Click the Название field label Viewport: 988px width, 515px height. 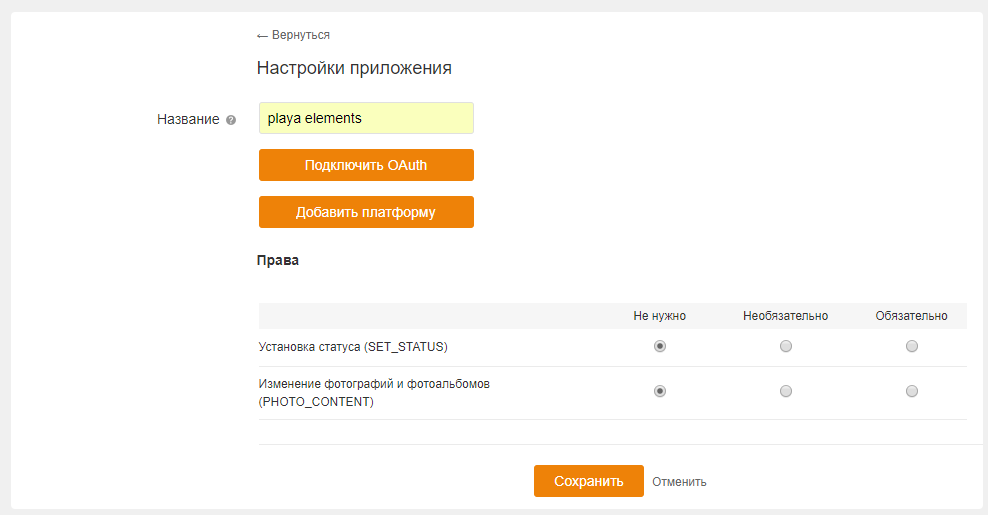tap(188, 119)
